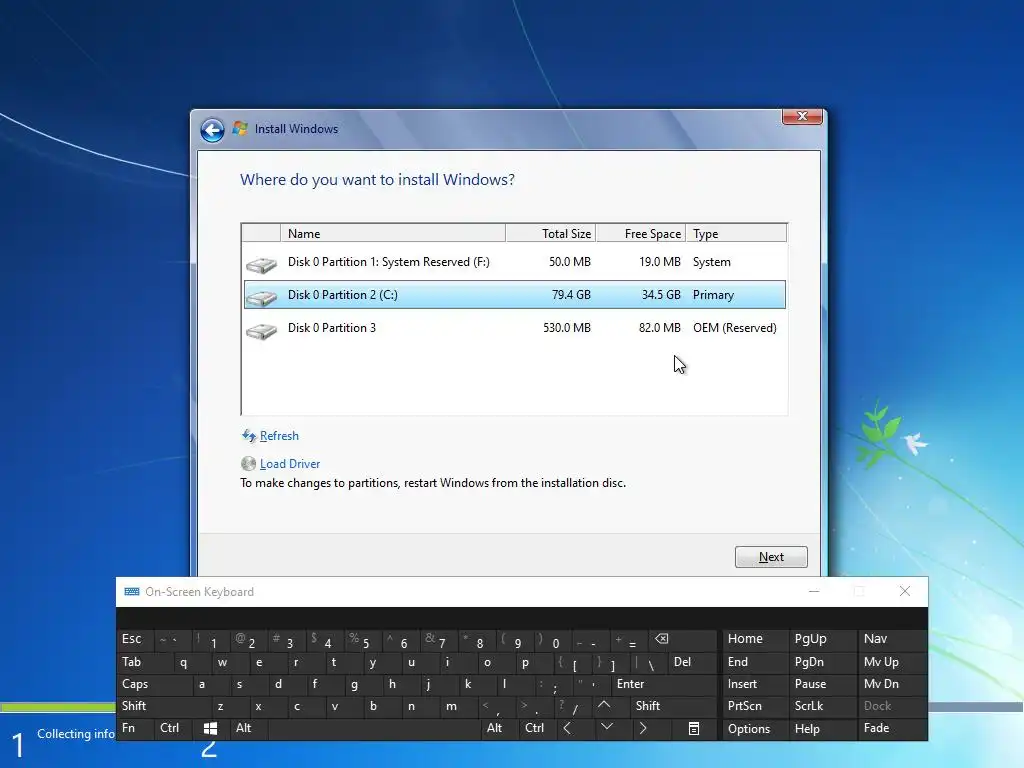Tap the PgUp key
The height and width of the screenshot is (768, 1024).
(x=822, y=639)
